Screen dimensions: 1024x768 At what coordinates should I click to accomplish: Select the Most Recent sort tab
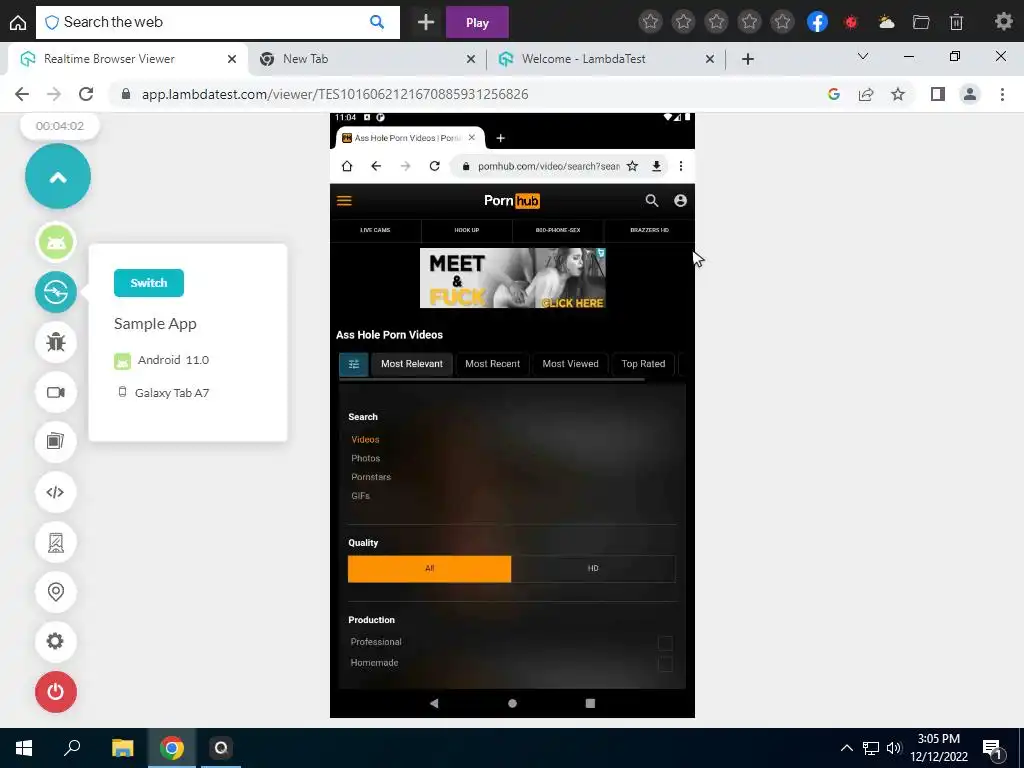pyautogui.click(x=492, y=364)
